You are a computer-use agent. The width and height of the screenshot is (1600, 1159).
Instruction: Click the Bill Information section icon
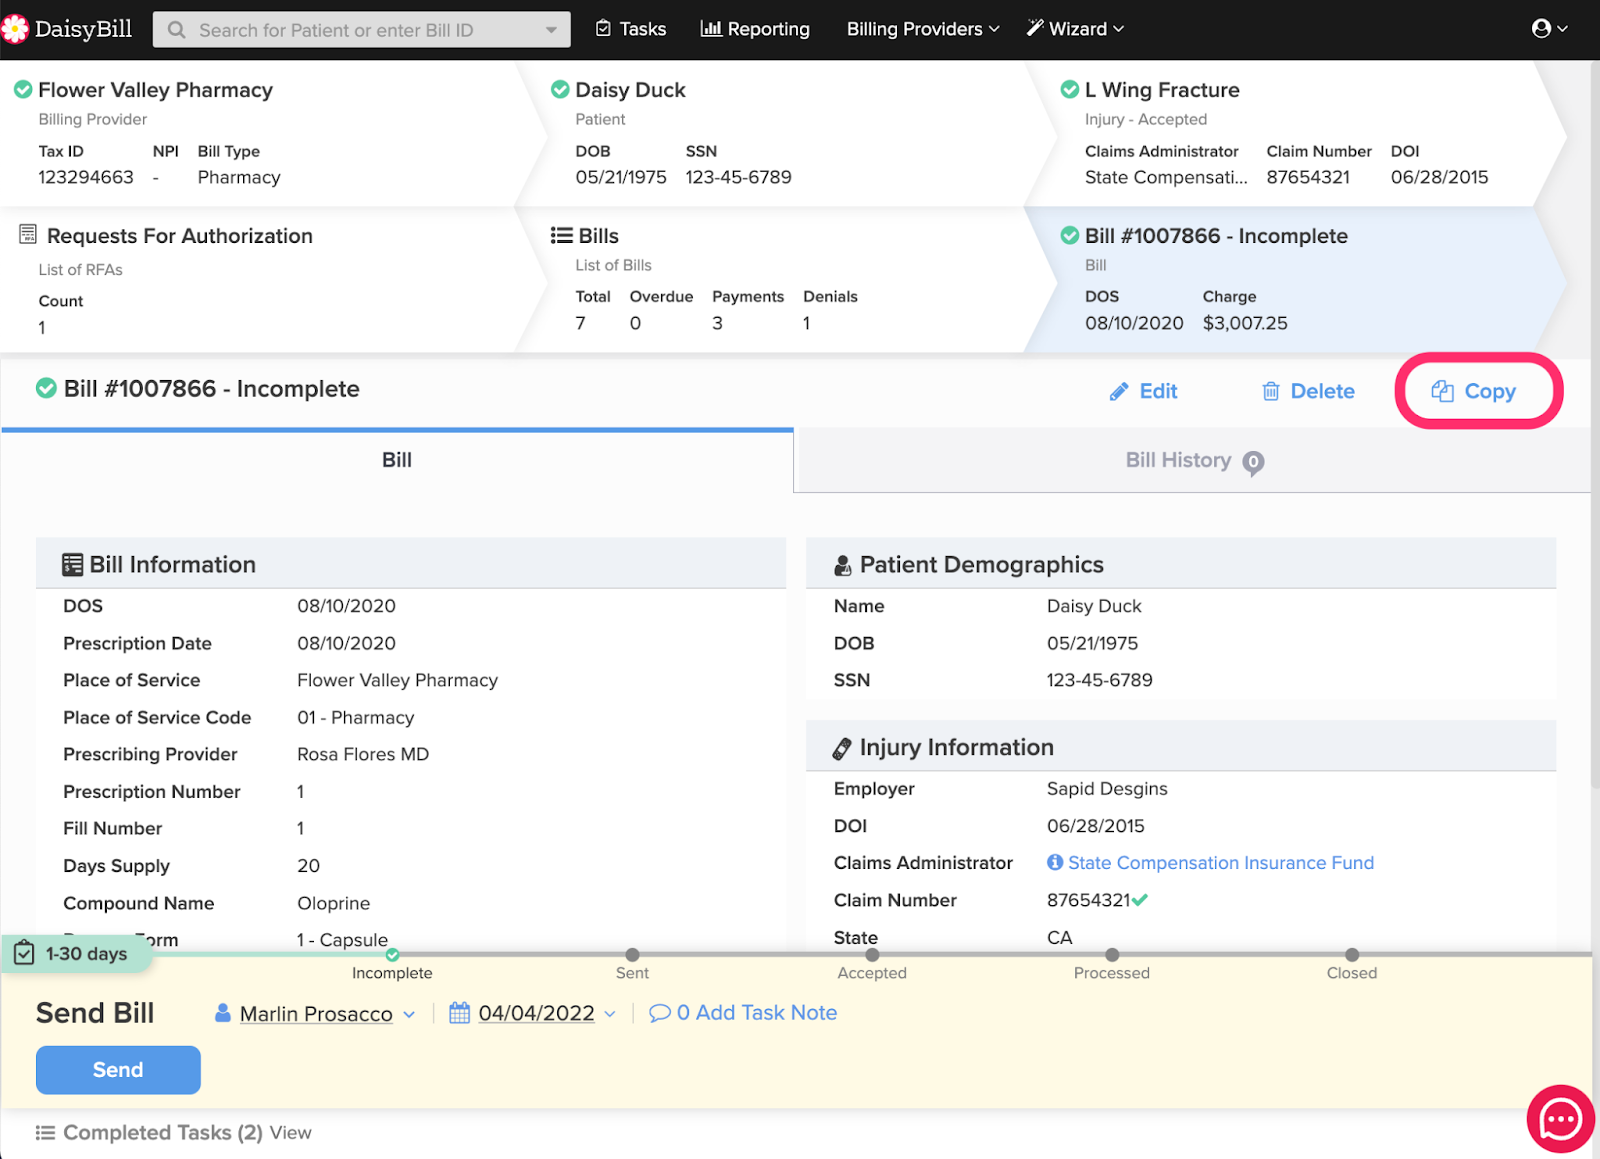[x=72, y=565]
